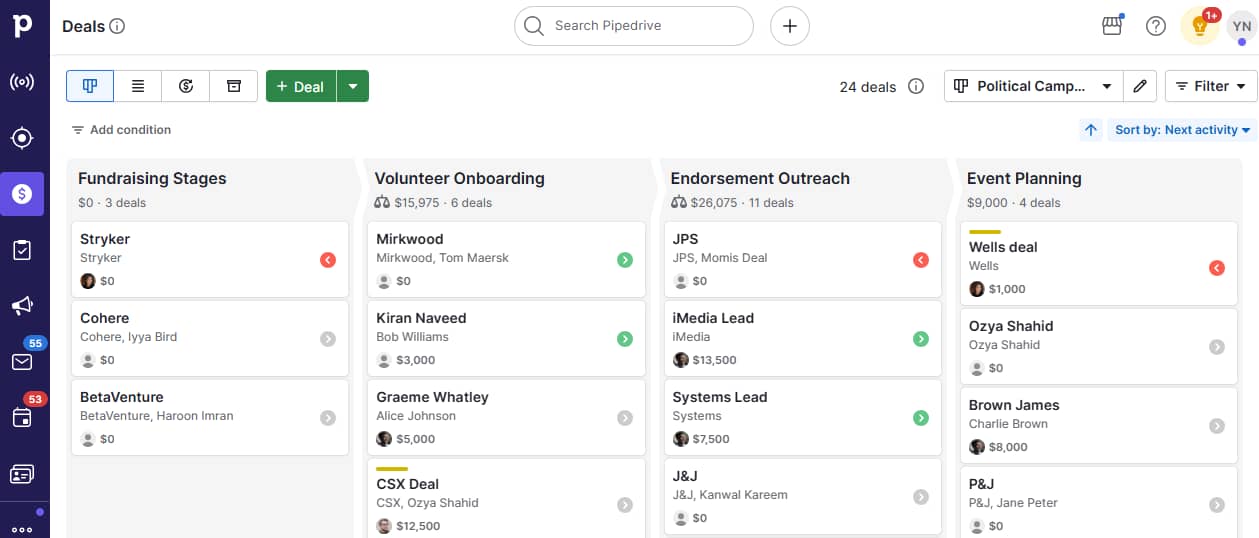The height and width of the screenshot is (538, 1259).
Task: Click the red overdue activity icon on Stryker
Action: (x=328, y=260)
